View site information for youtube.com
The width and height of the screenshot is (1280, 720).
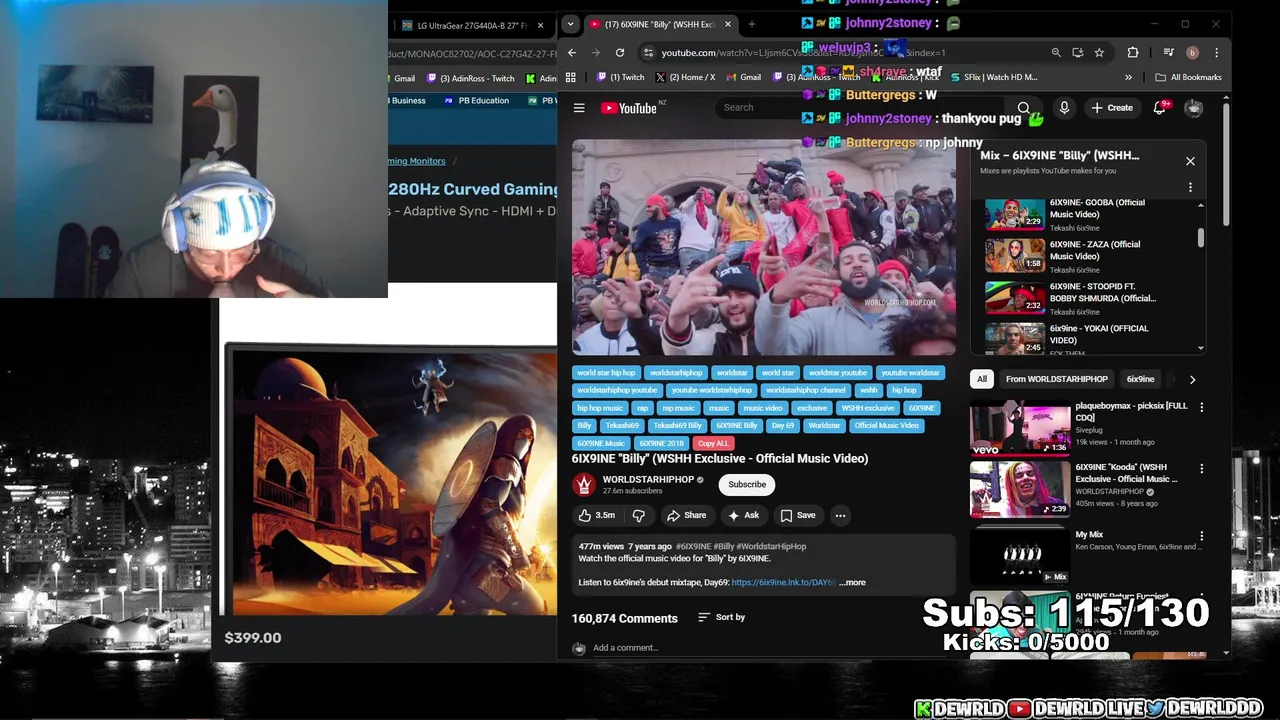648,52
